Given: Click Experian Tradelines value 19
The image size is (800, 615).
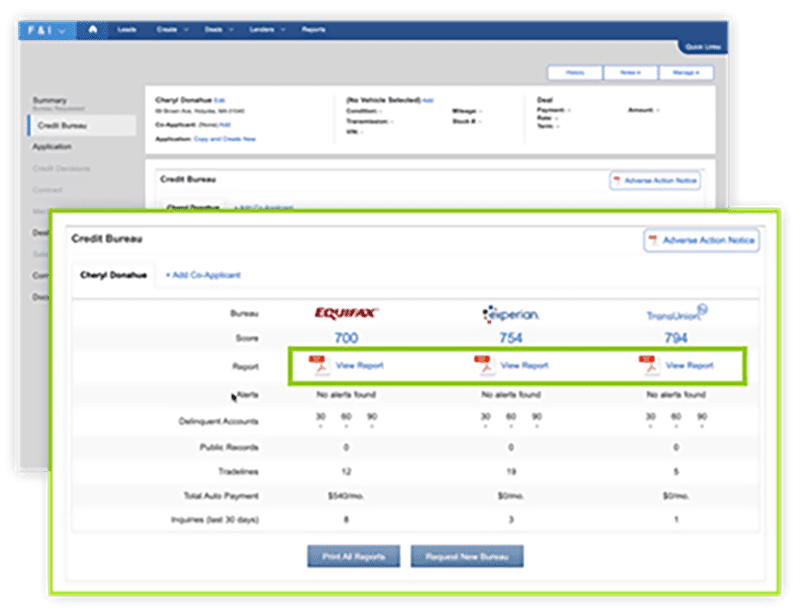Looking at the screenshot, I should click(x=511, y=472).
